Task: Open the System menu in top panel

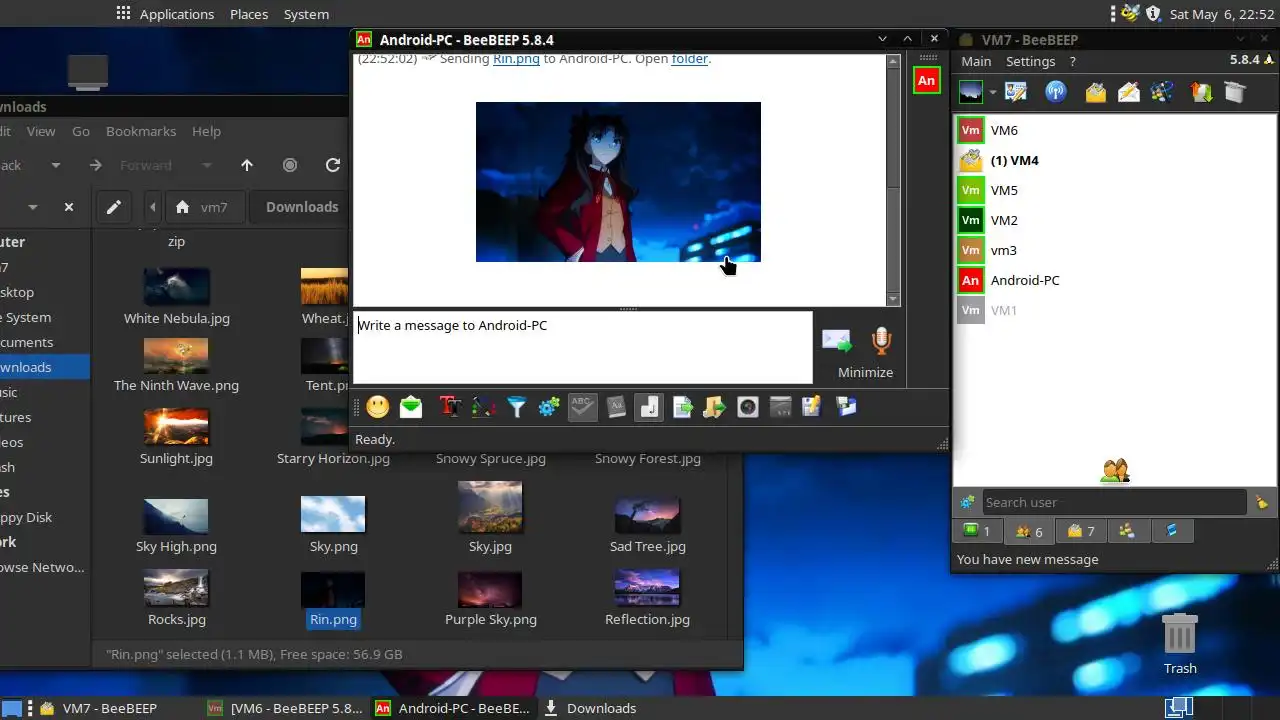Action: (306, 14)
